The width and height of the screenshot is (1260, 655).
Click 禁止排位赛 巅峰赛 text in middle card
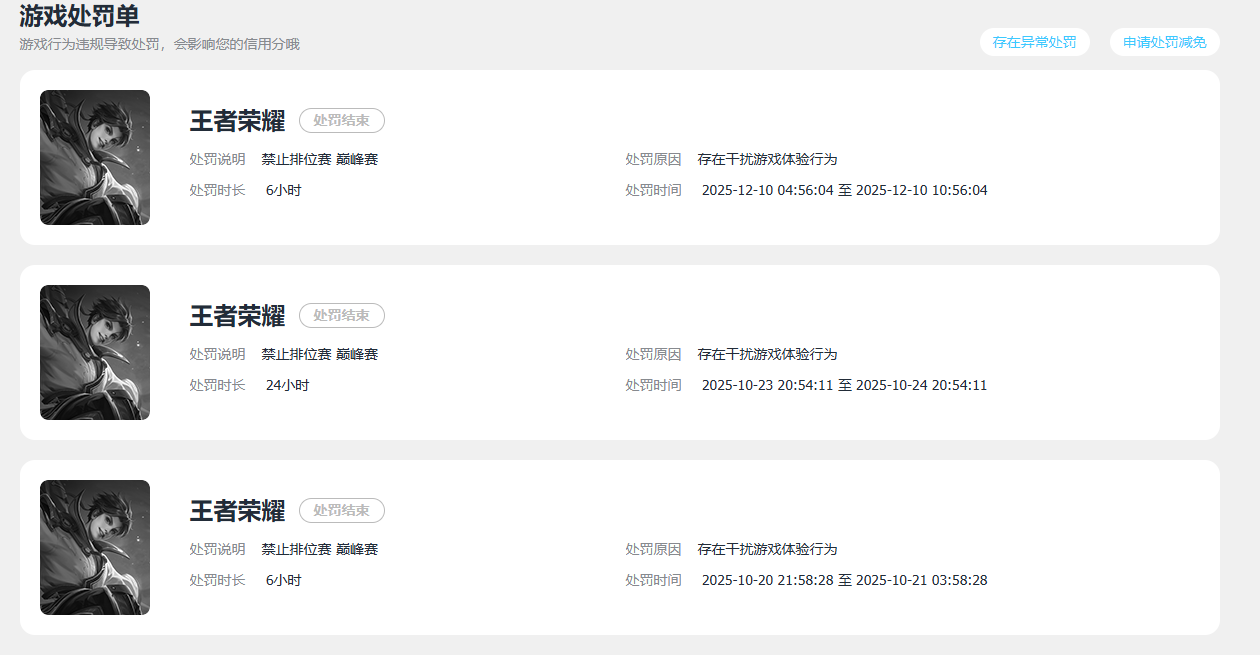point(319,354)
